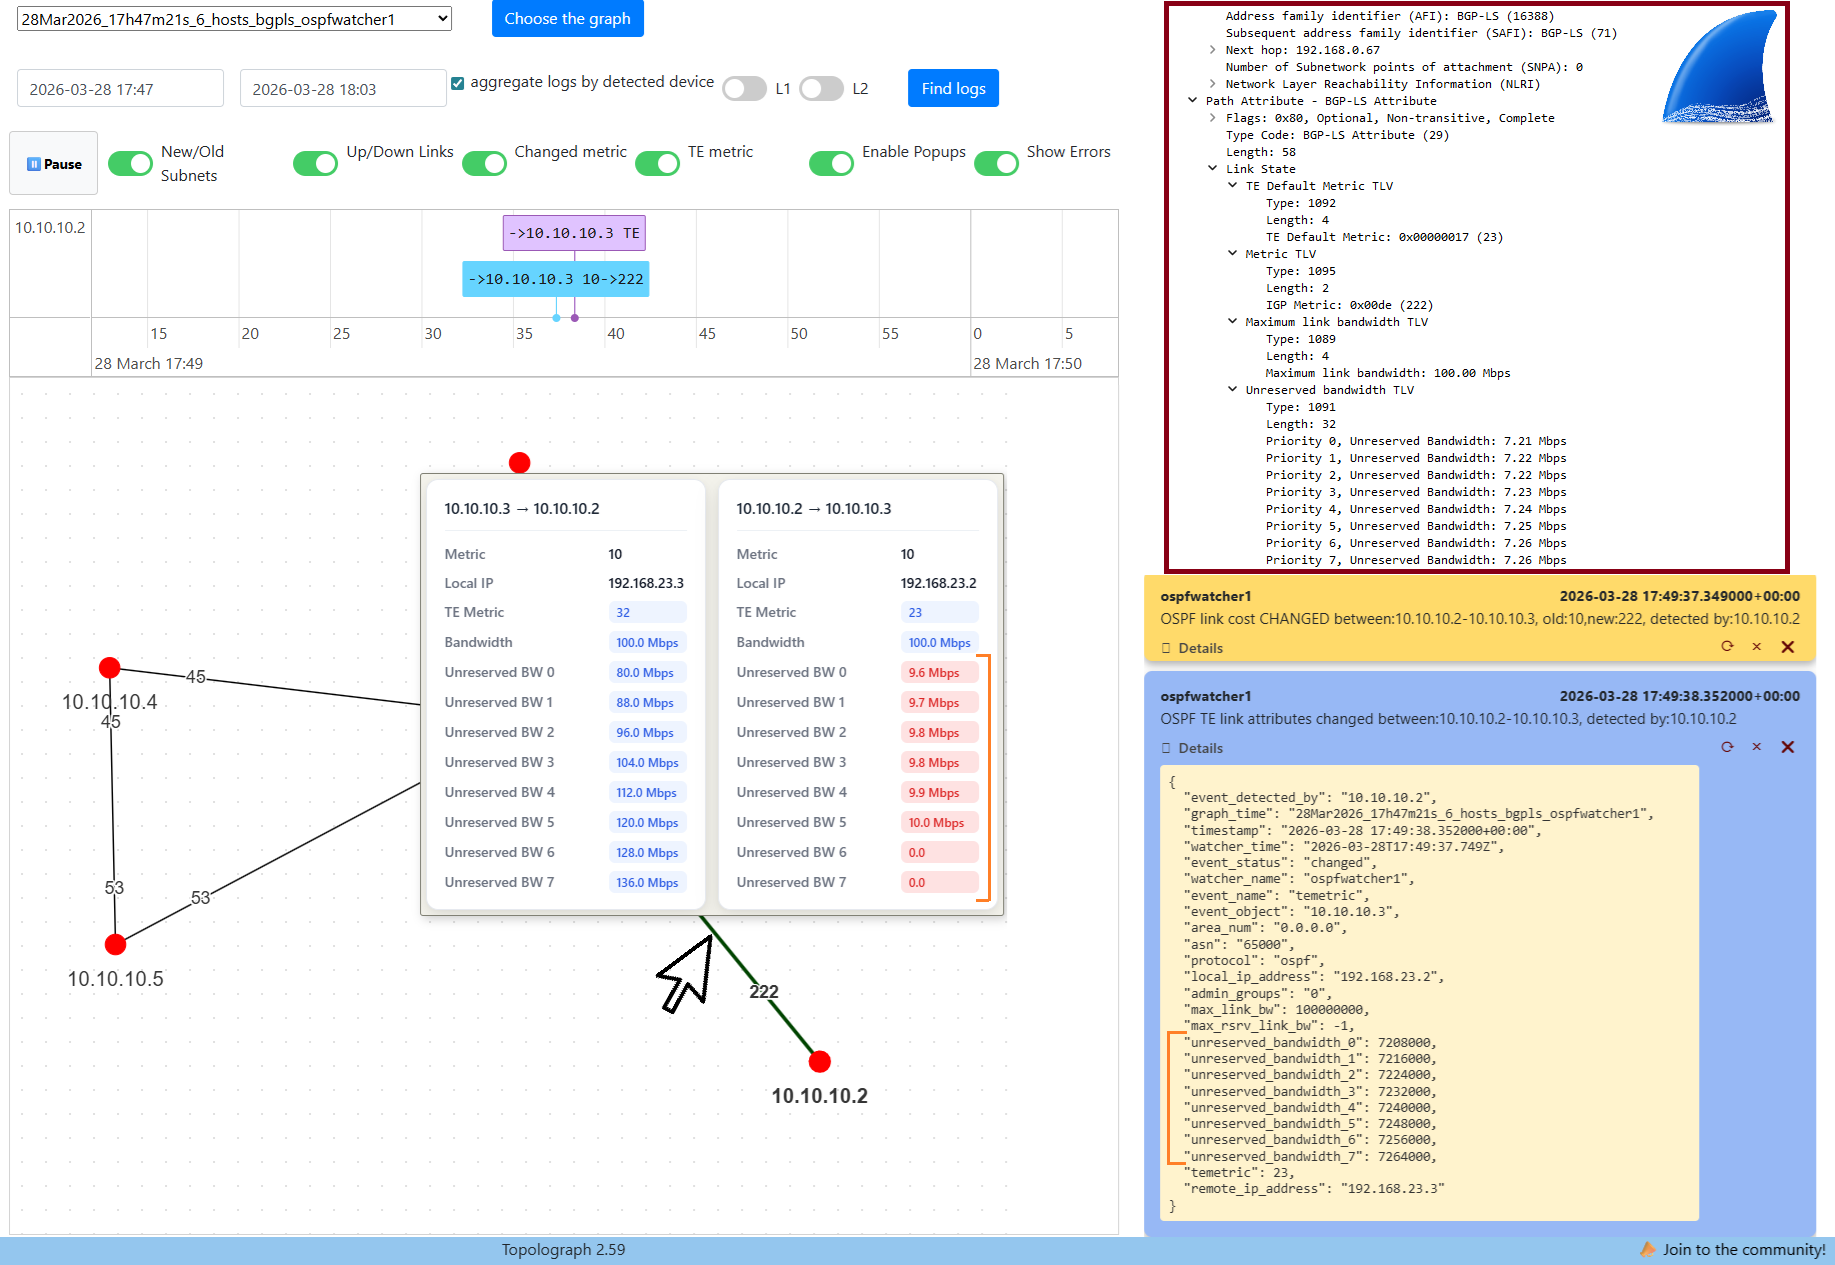
Task: Click the purple timeline dot near 40 seconds
Action: tap(575, 318)
